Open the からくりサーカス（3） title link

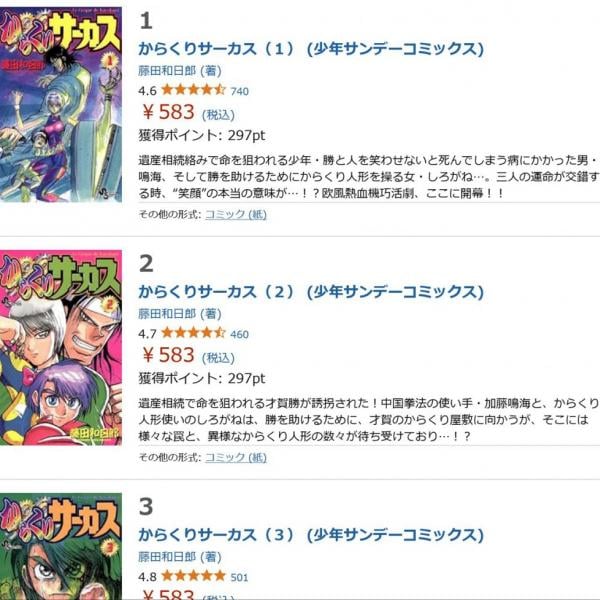click(311, 535)
